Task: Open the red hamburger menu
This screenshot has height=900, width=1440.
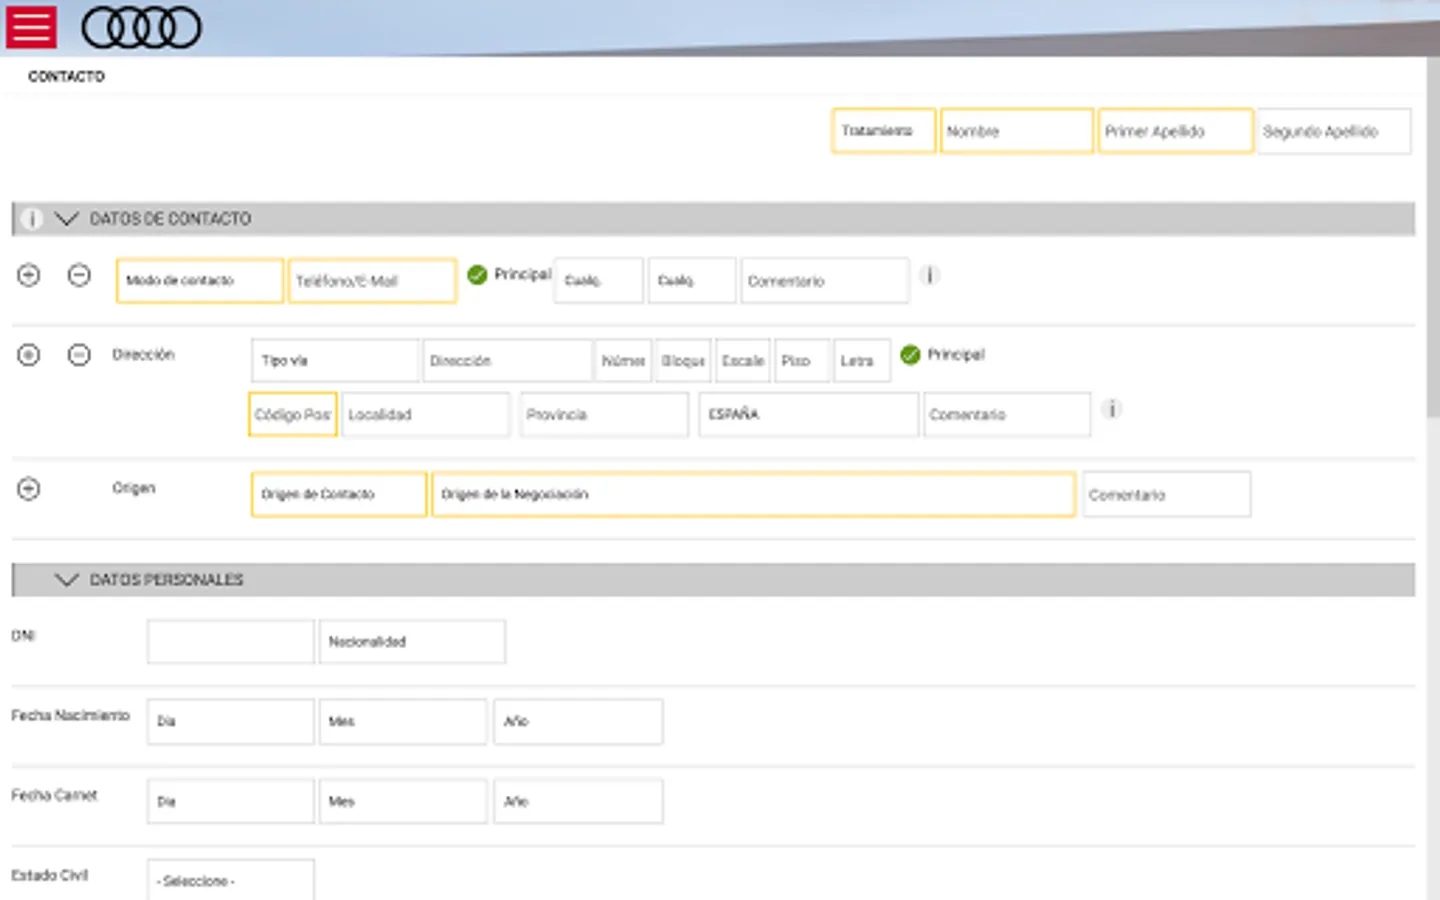Action: coord(31,27)
